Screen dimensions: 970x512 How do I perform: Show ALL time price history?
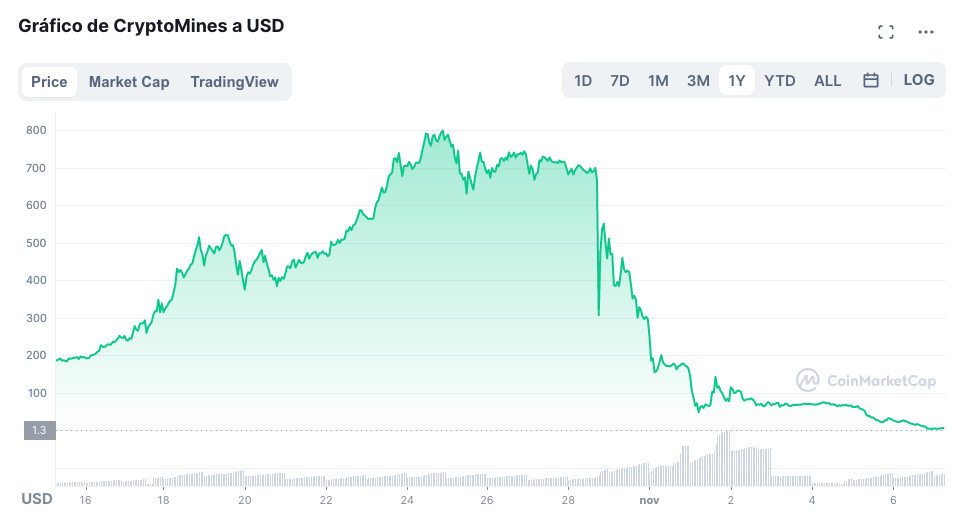(x=828, y=80)
